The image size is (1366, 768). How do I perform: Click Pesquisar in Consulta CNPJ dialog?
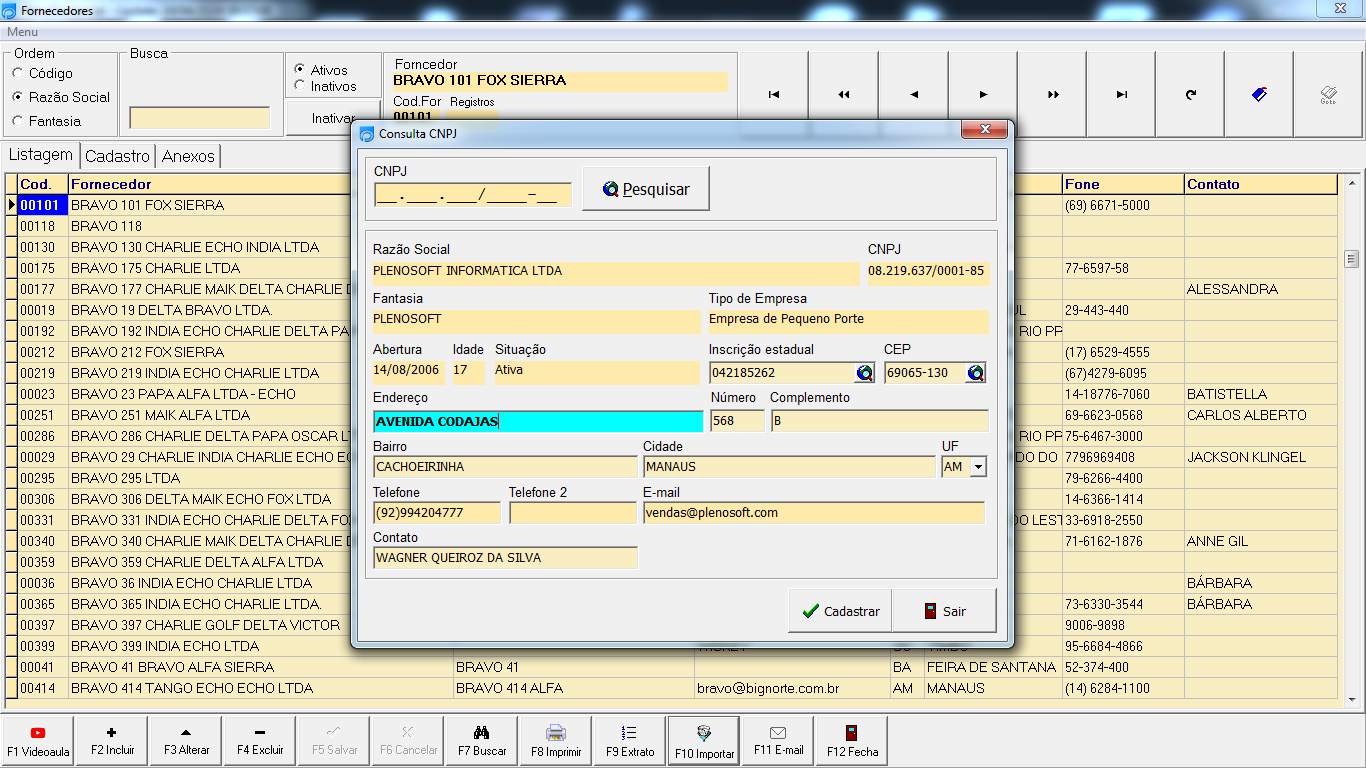pyautogui.click(x=646, y=189)
